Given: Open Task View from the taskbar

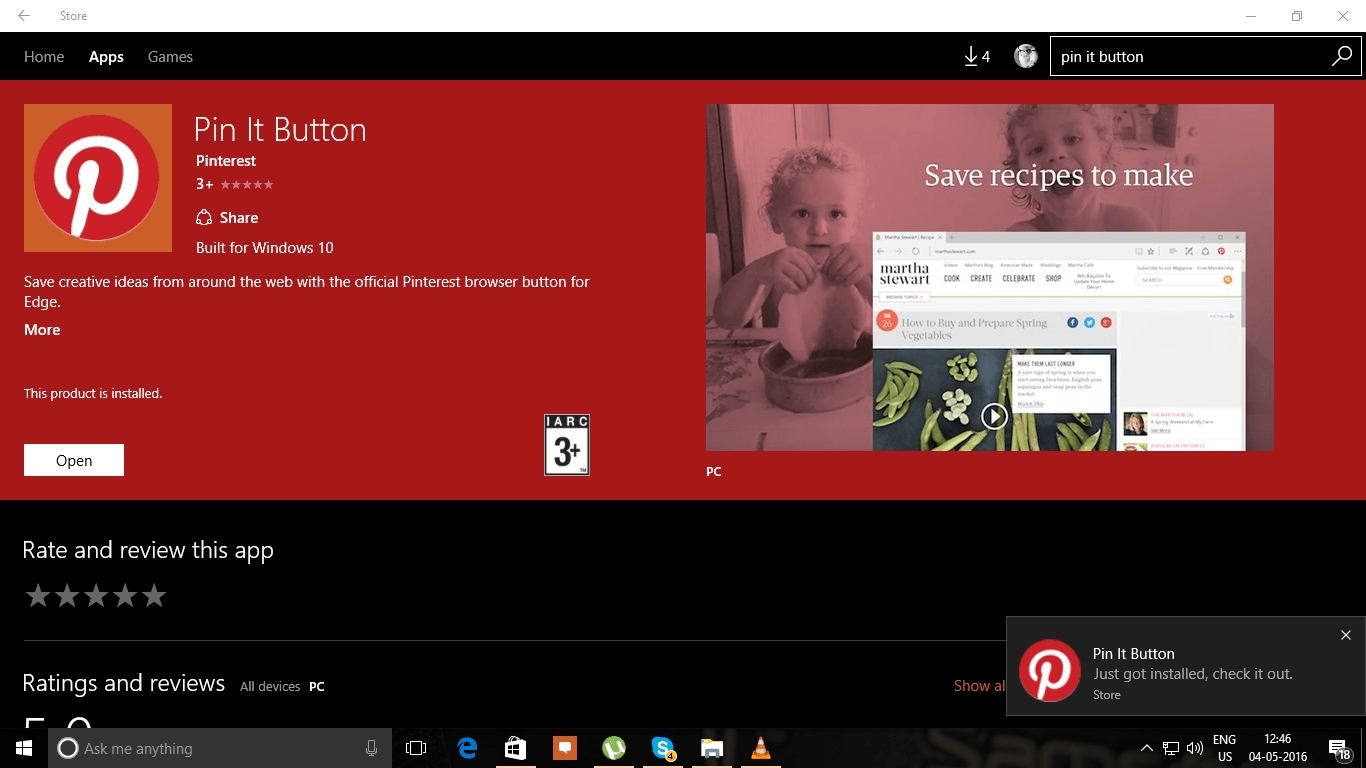Looking at the screenshot, I should (416, 748).
